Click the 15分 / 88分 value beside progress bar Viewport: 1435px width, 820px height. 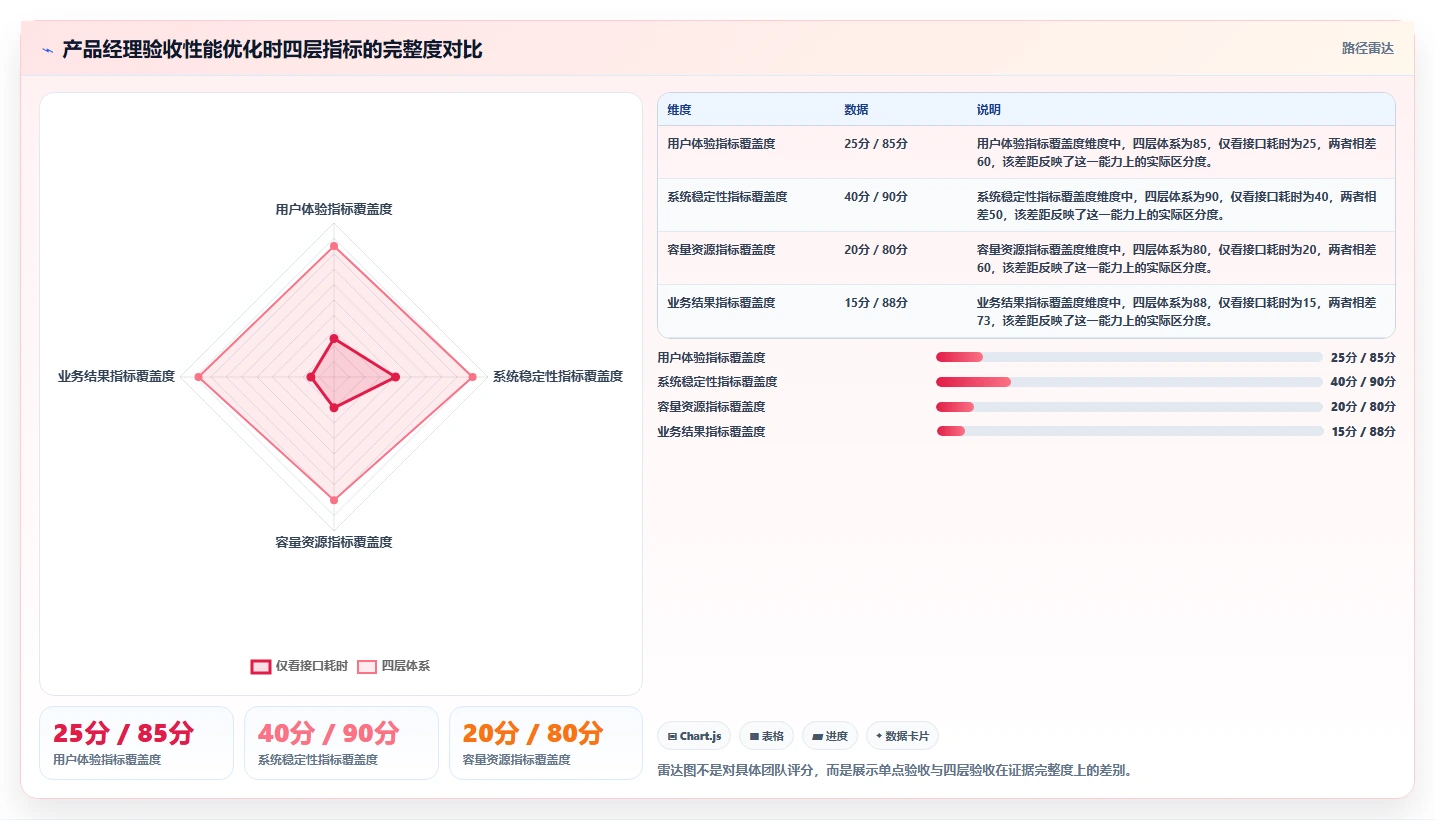pos(1363,432)
